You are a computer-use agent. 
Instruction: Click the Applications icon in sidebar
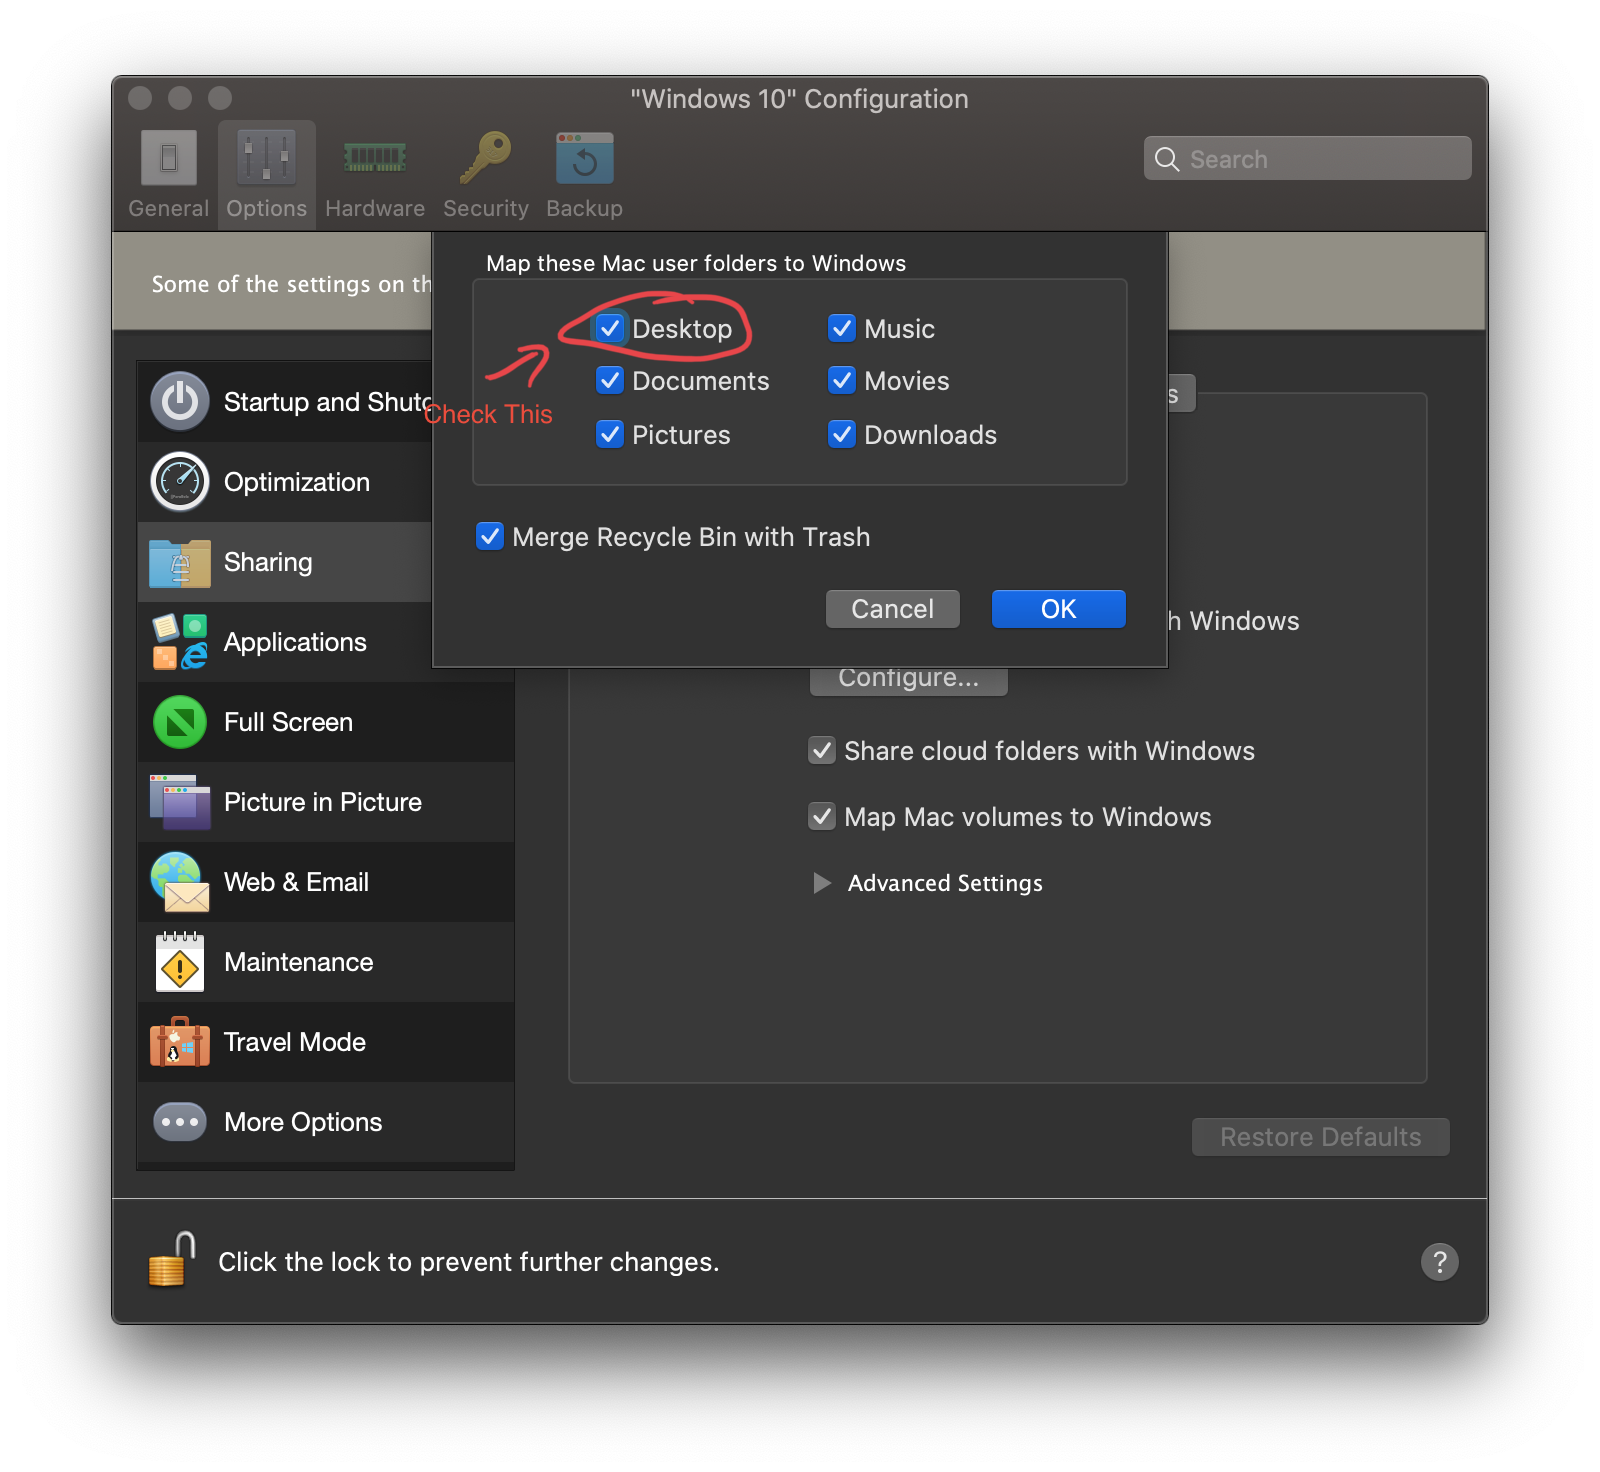point(180,642)
